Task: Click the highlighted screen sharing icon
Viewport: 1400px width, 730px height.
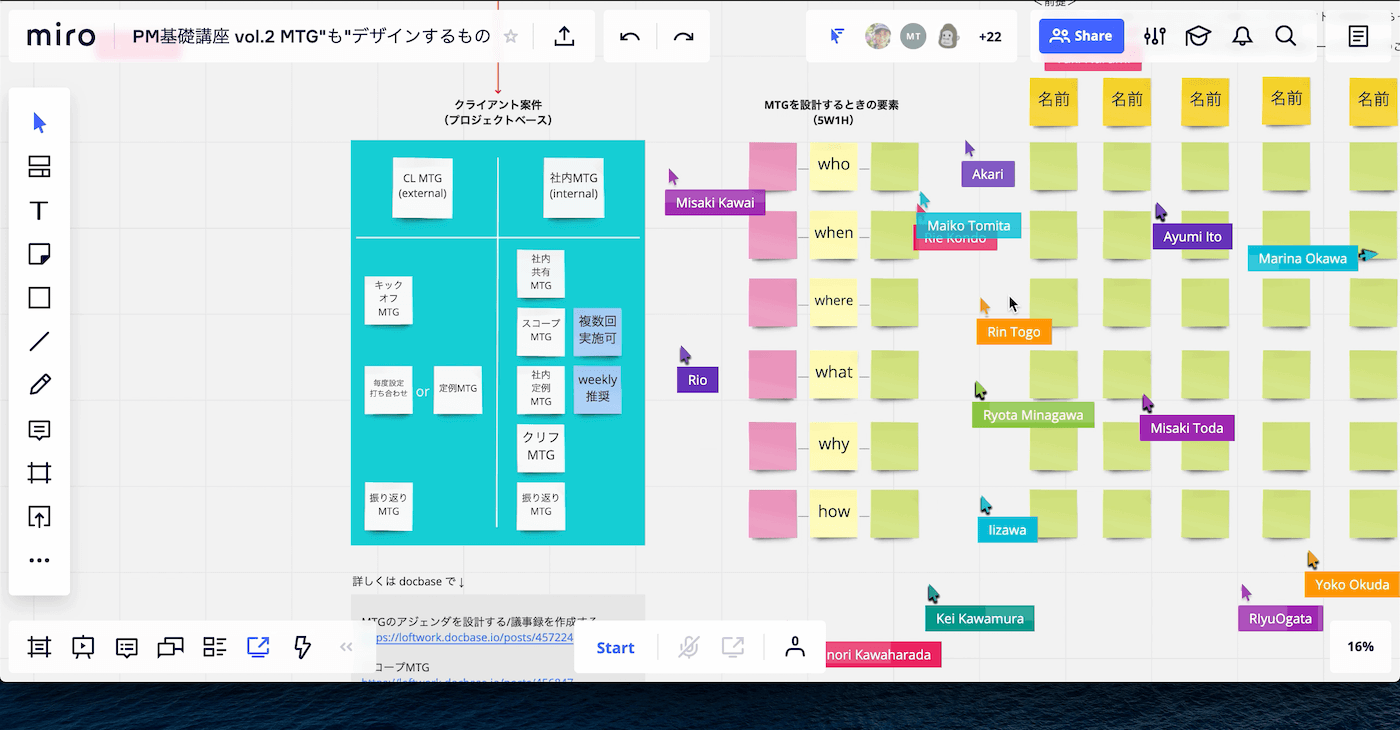Action: 258,647
